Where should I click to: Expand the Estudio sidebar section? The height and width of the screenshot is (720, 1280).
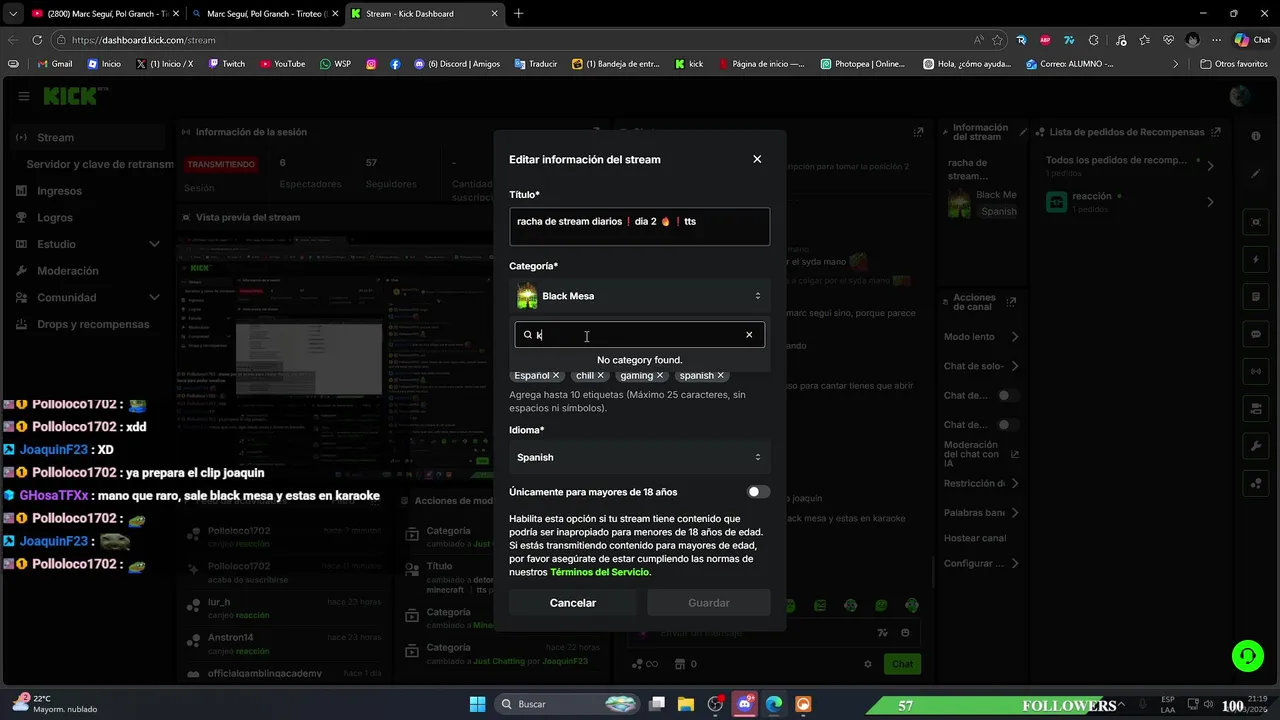pos(88,244)
